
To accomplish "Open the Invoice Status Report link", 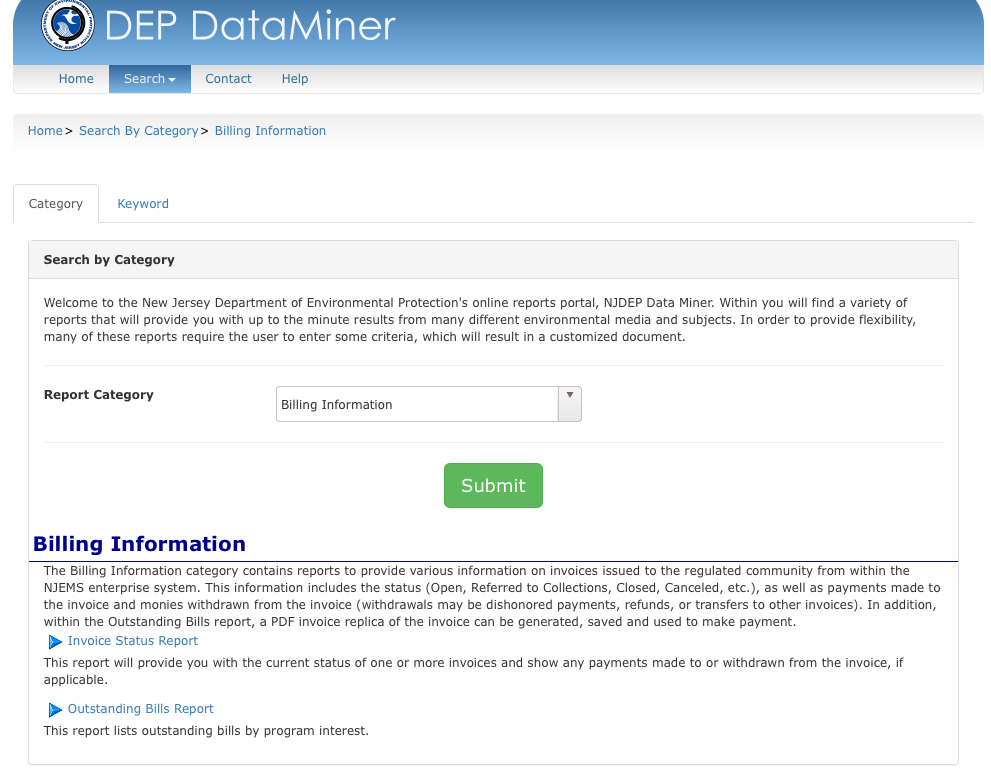I will [x=133, y=641].
